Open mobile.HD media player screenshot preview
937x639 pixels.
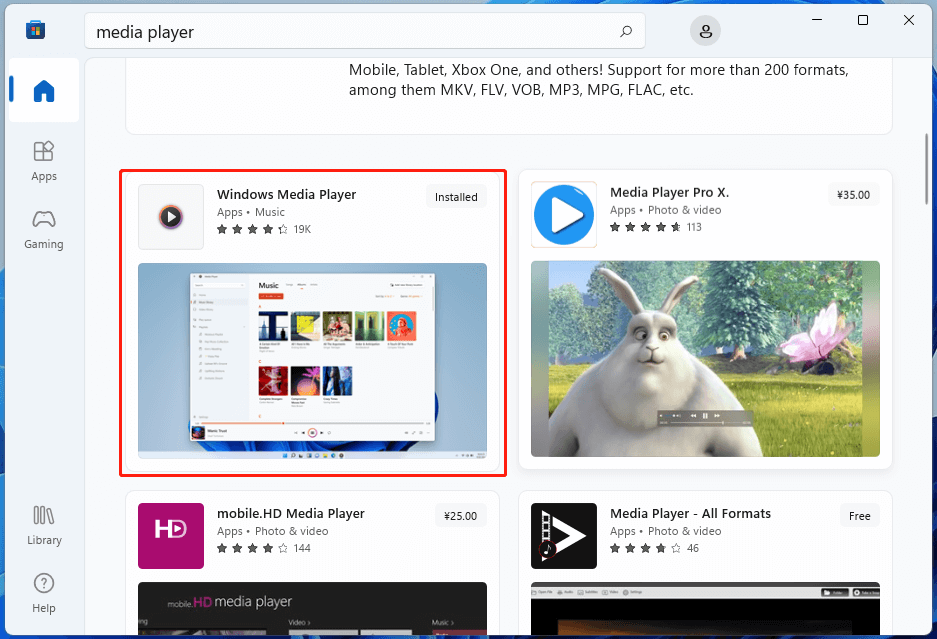tap(313, 609)
